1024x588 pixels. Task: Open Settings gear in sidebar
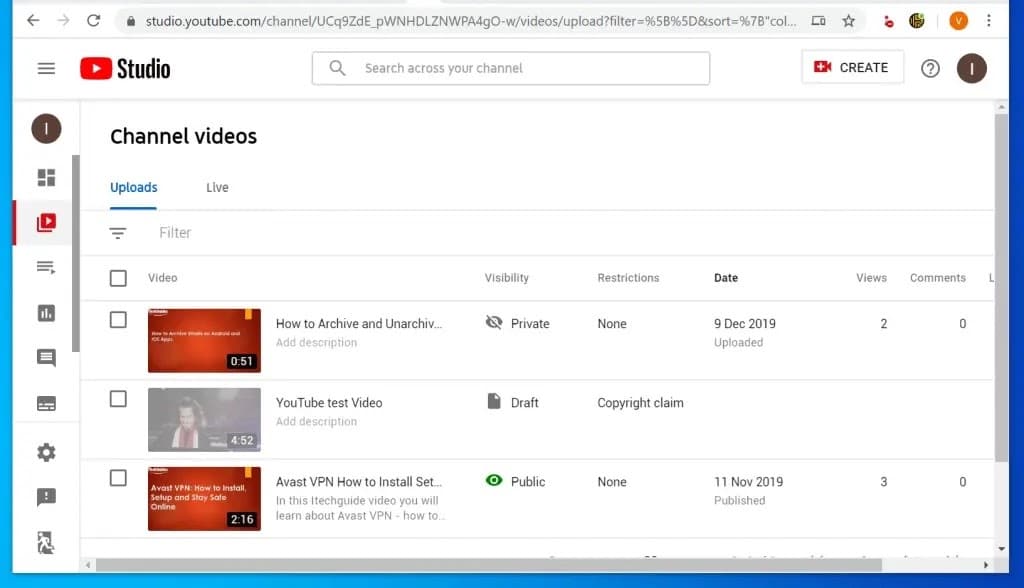[x=46, y=452]
